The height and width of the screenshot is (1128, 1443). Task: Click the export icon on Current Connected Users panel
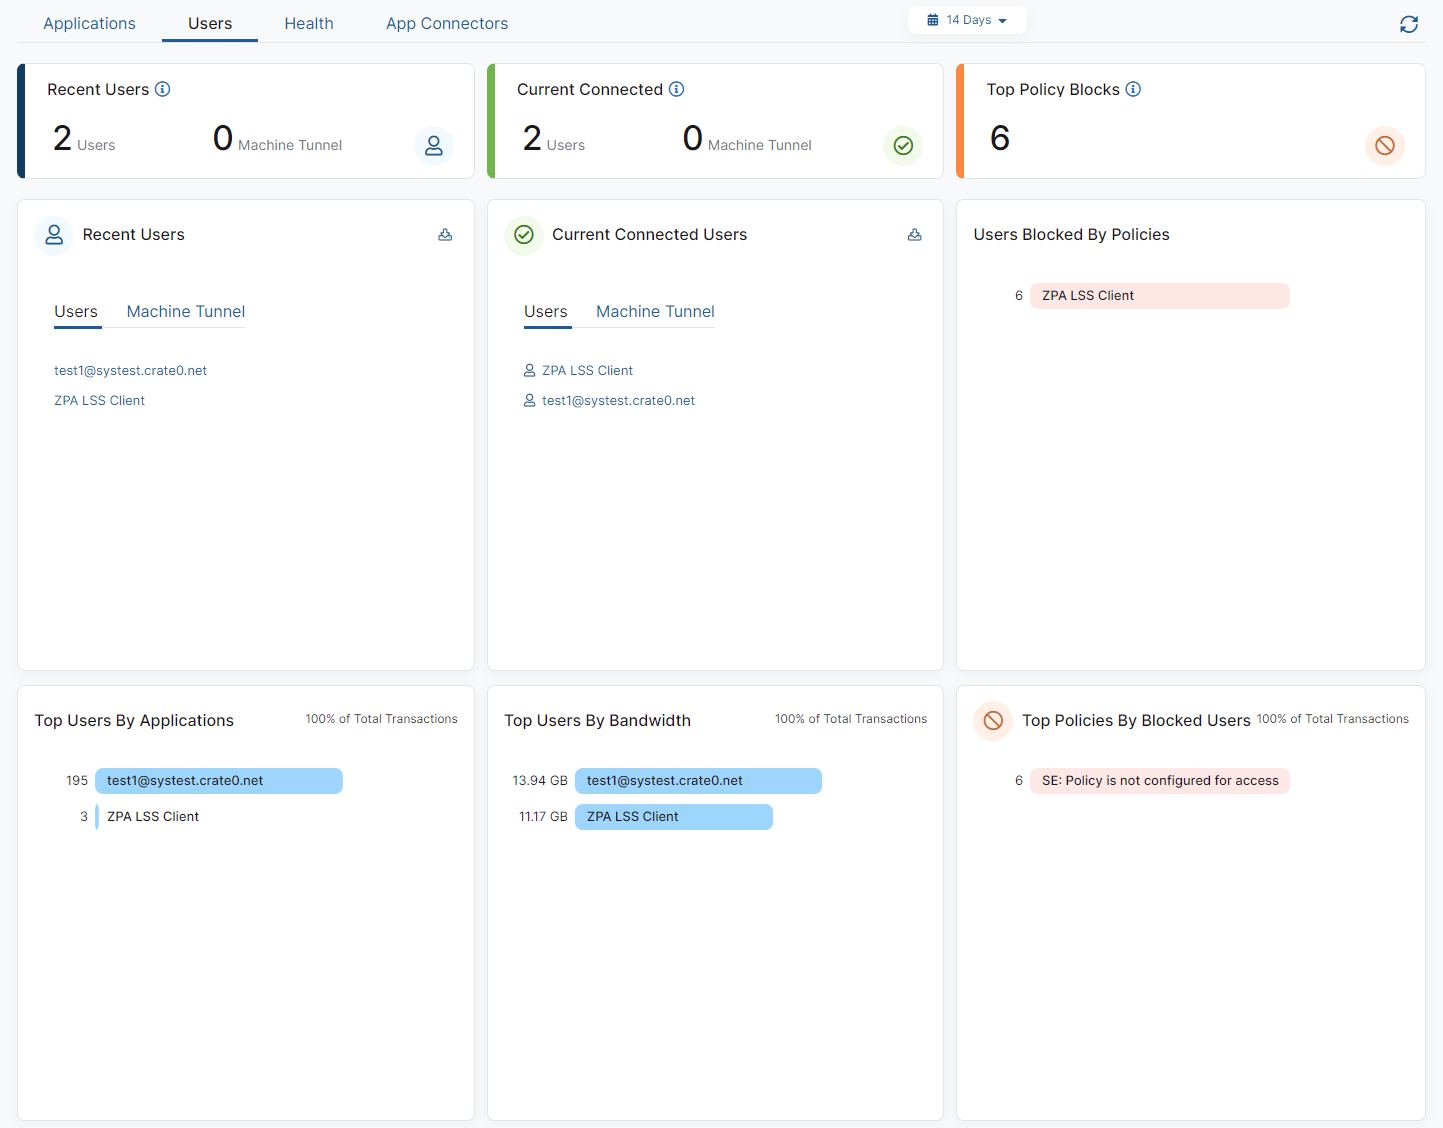pyautogui.click(x=914, y=235)
